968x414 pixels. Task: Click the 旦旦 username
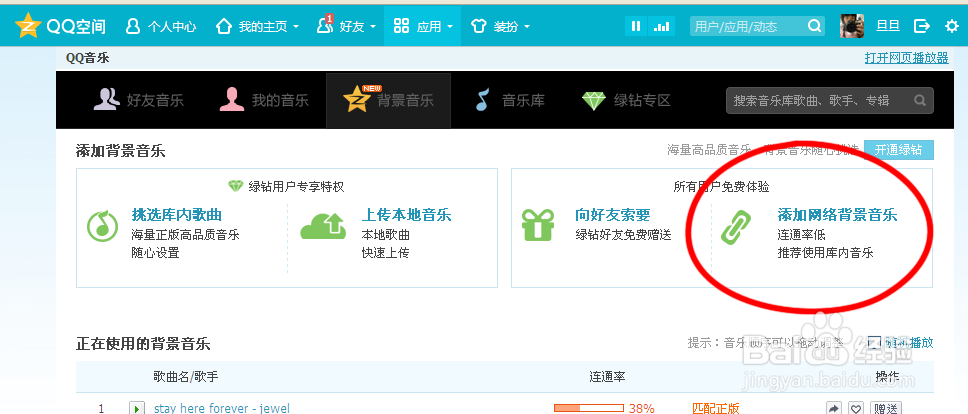(x=888, y=26)
